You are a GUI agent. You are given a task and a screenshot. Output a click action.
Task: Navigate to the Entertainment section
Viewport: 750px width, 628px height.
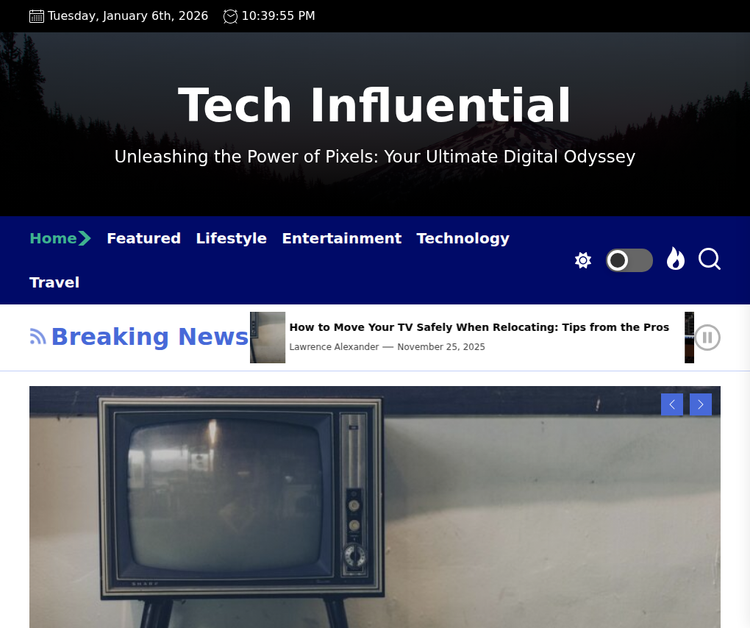(x=341, y=238)
